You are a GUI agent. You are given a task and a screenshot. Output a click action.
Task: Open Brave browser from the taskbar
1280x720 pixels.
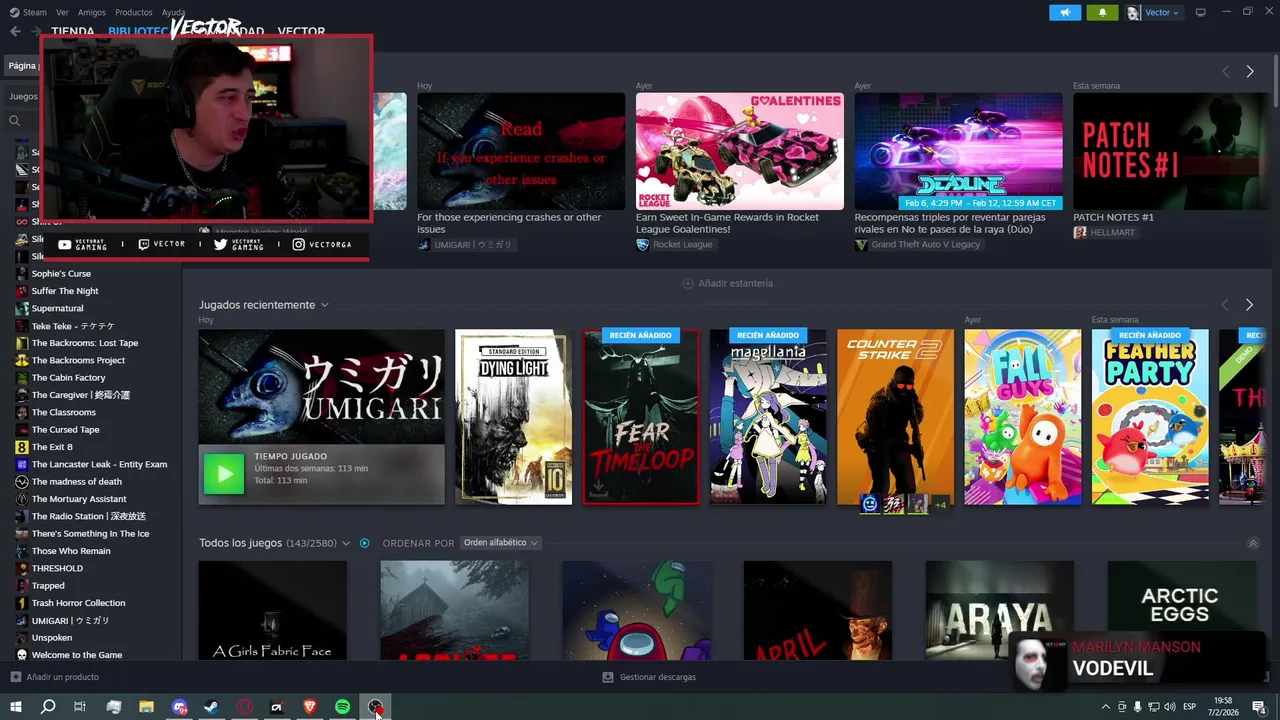pyautogui.click(x=310, y=707)
